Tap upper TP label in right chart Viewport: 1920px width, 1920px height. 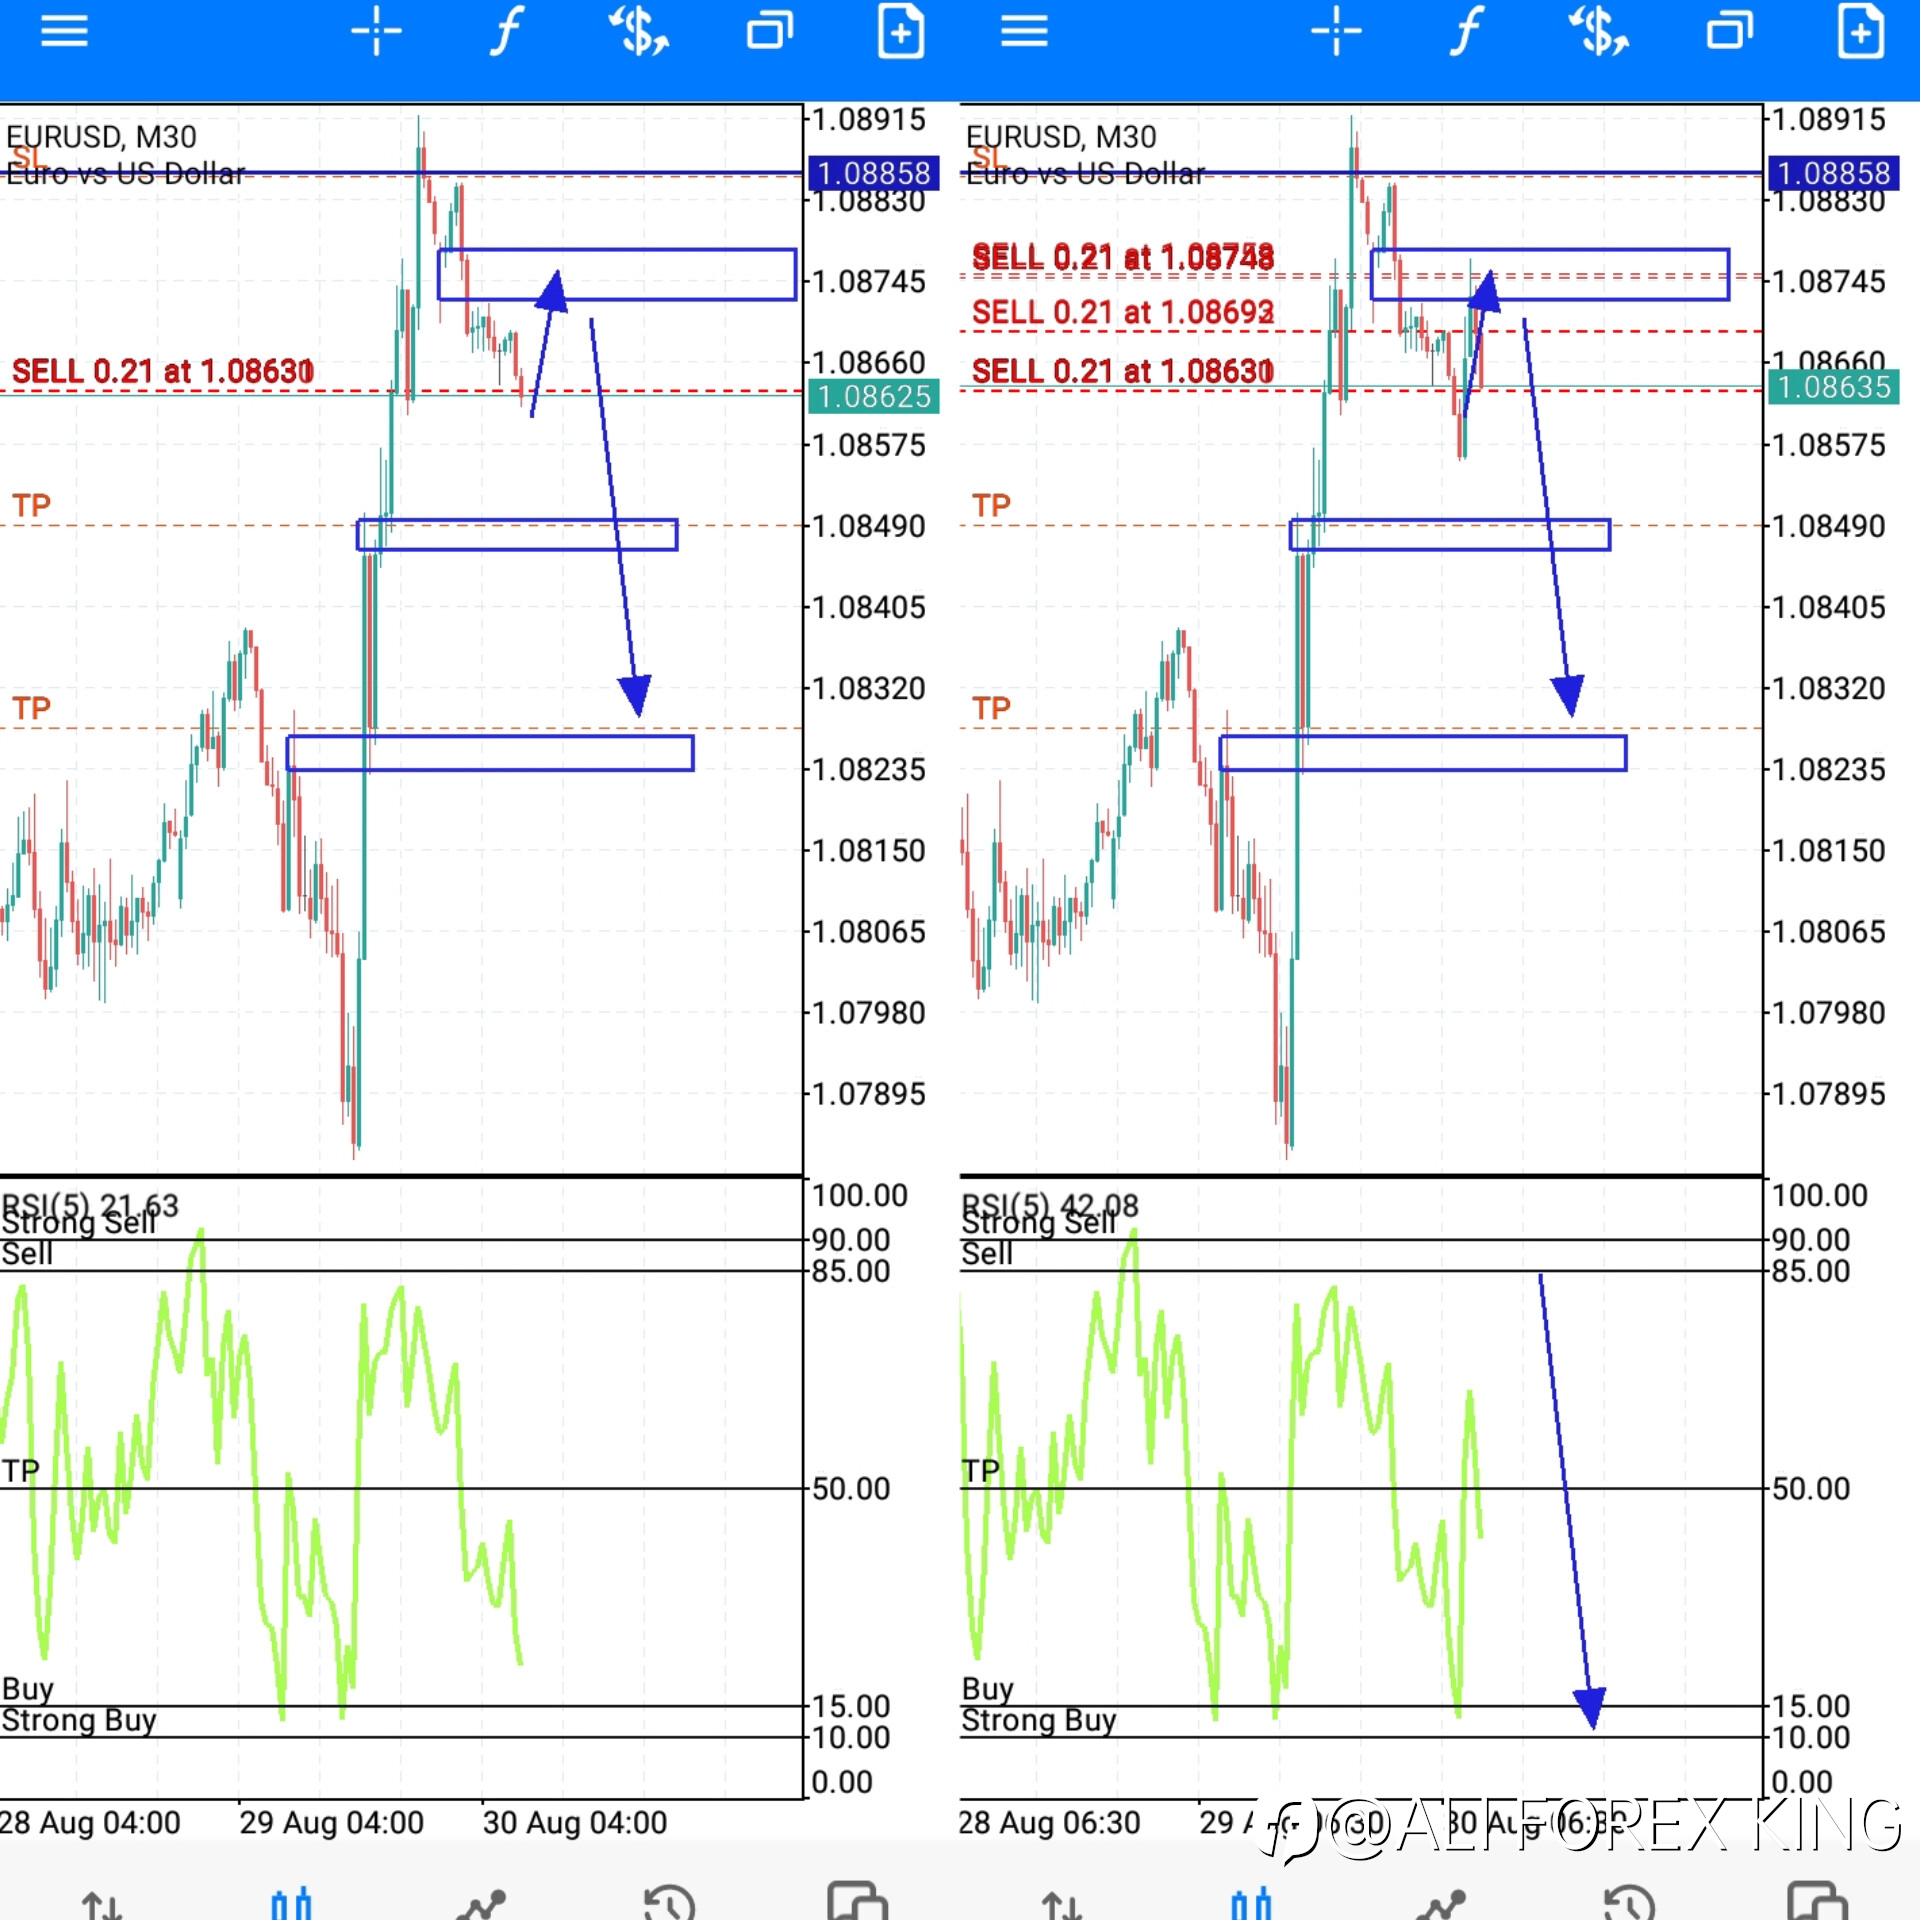991,506
